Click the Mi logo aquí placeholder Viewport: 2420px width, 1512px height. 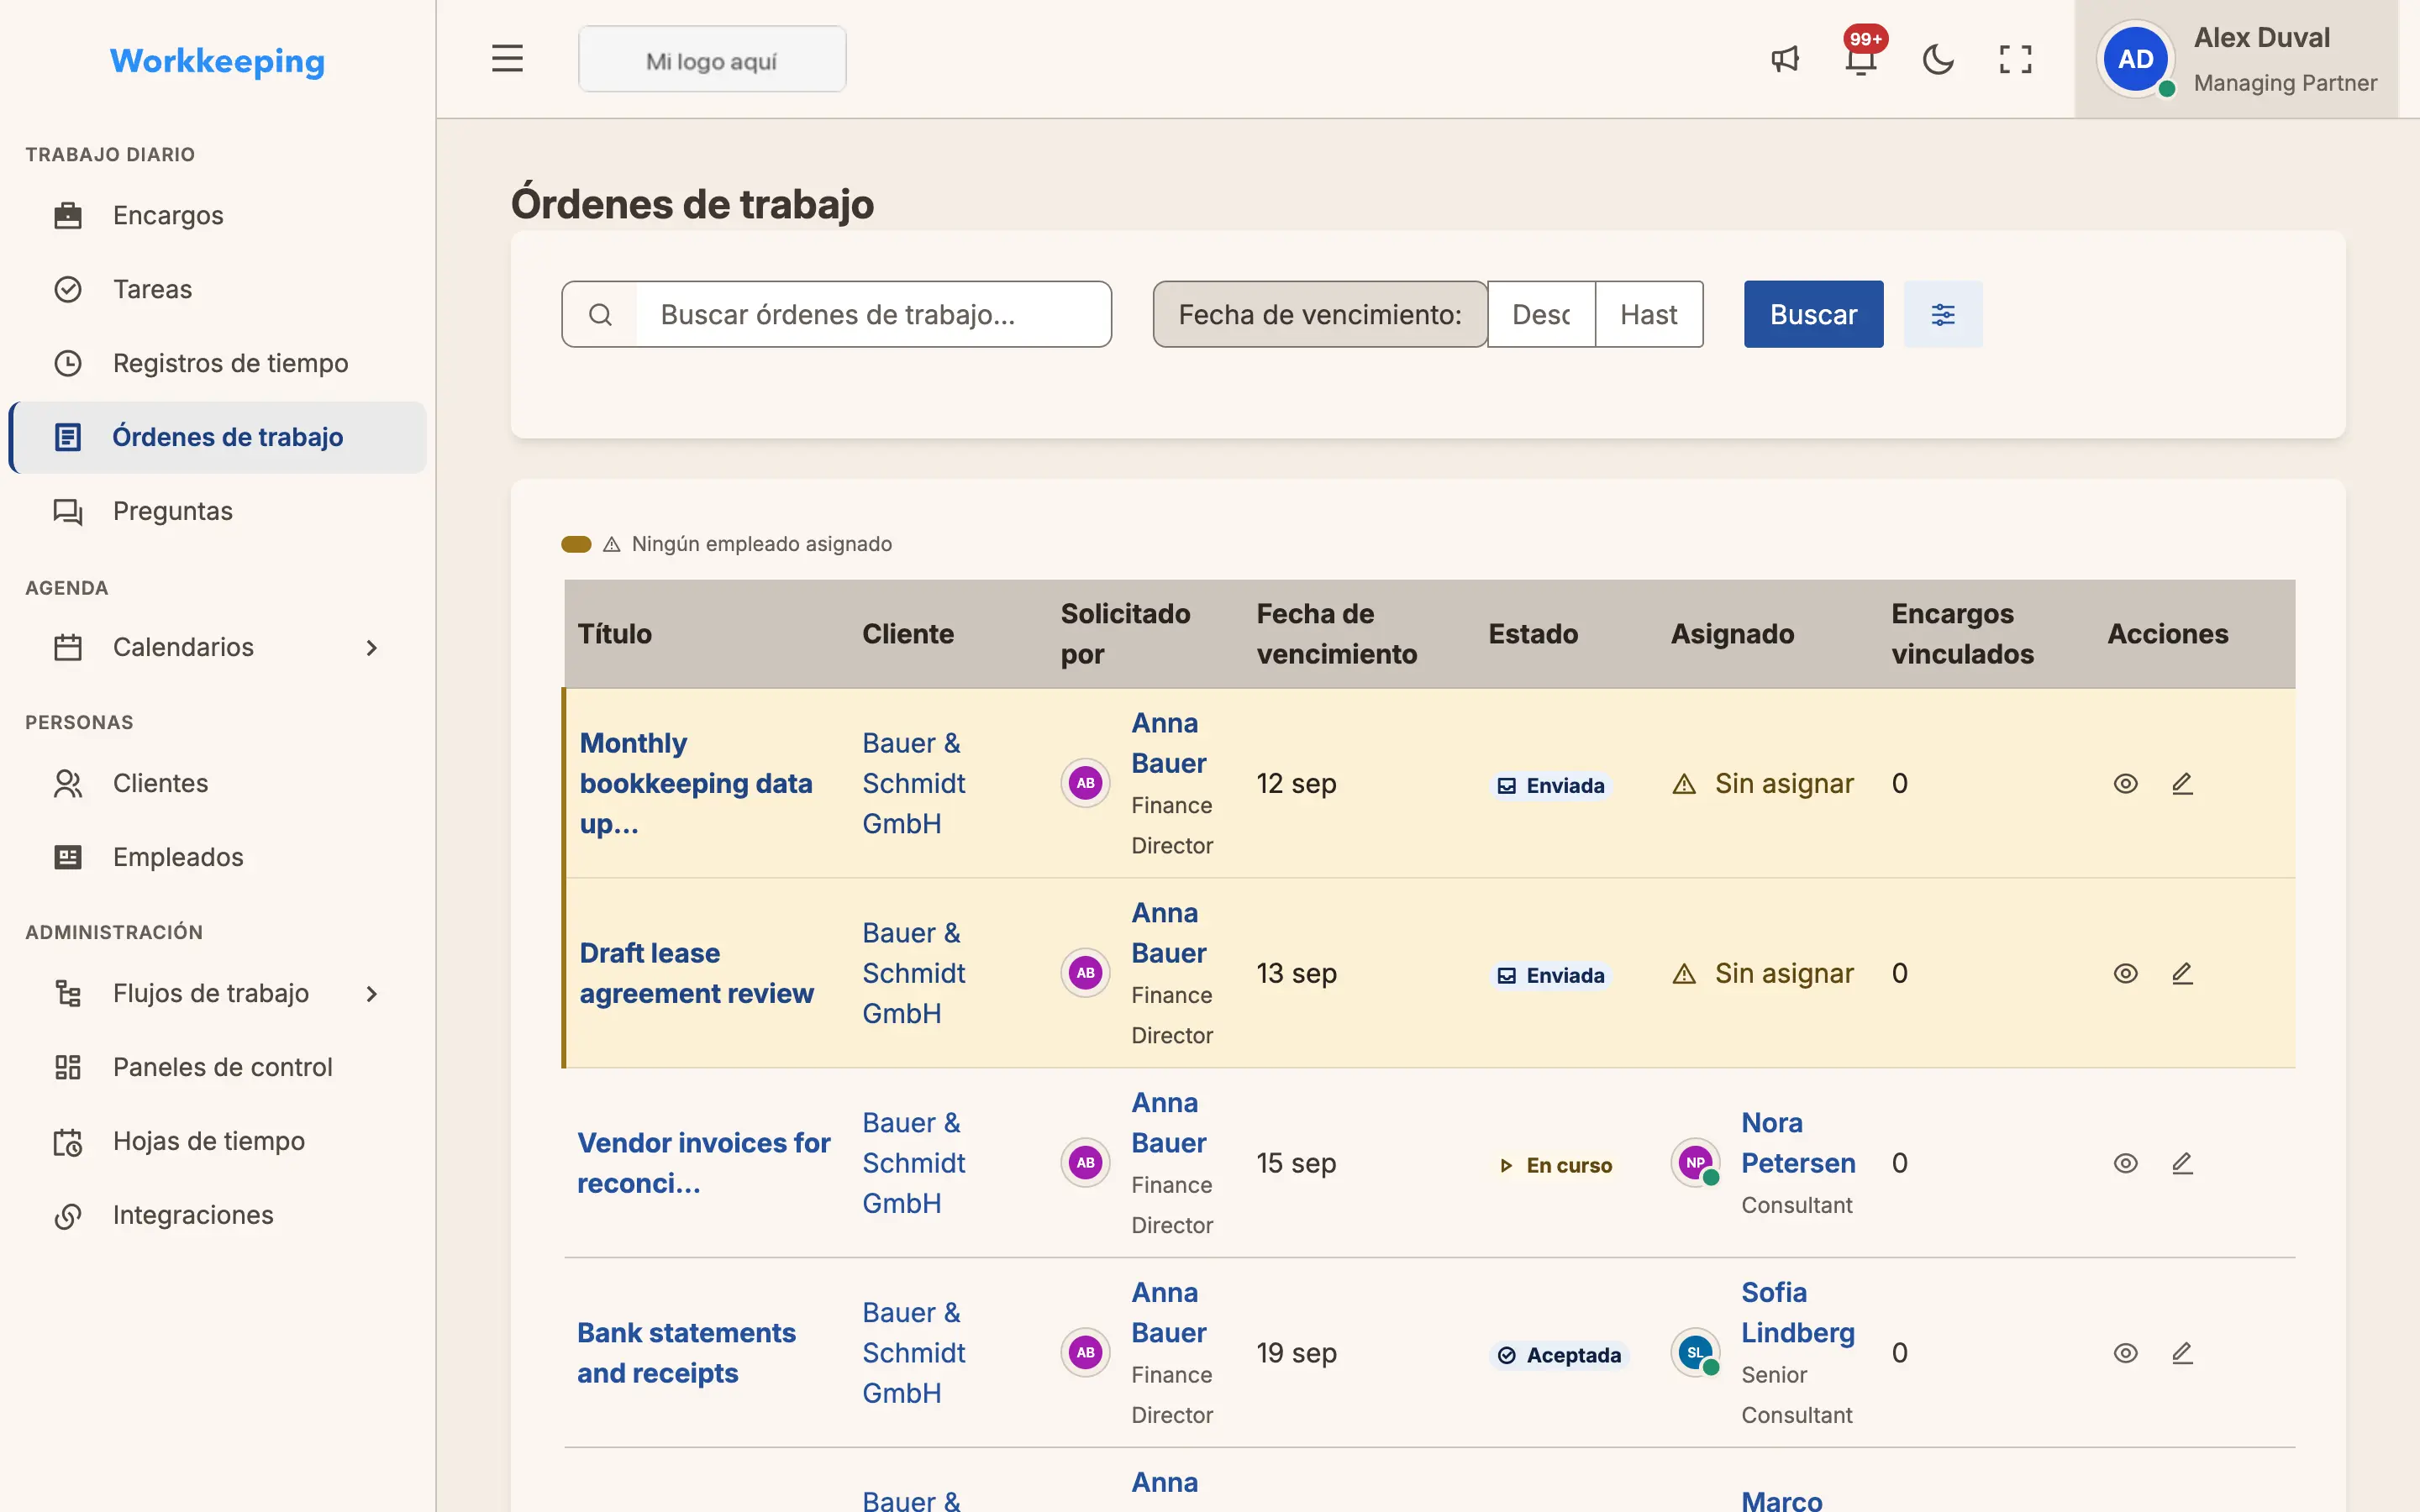(712, 60)
